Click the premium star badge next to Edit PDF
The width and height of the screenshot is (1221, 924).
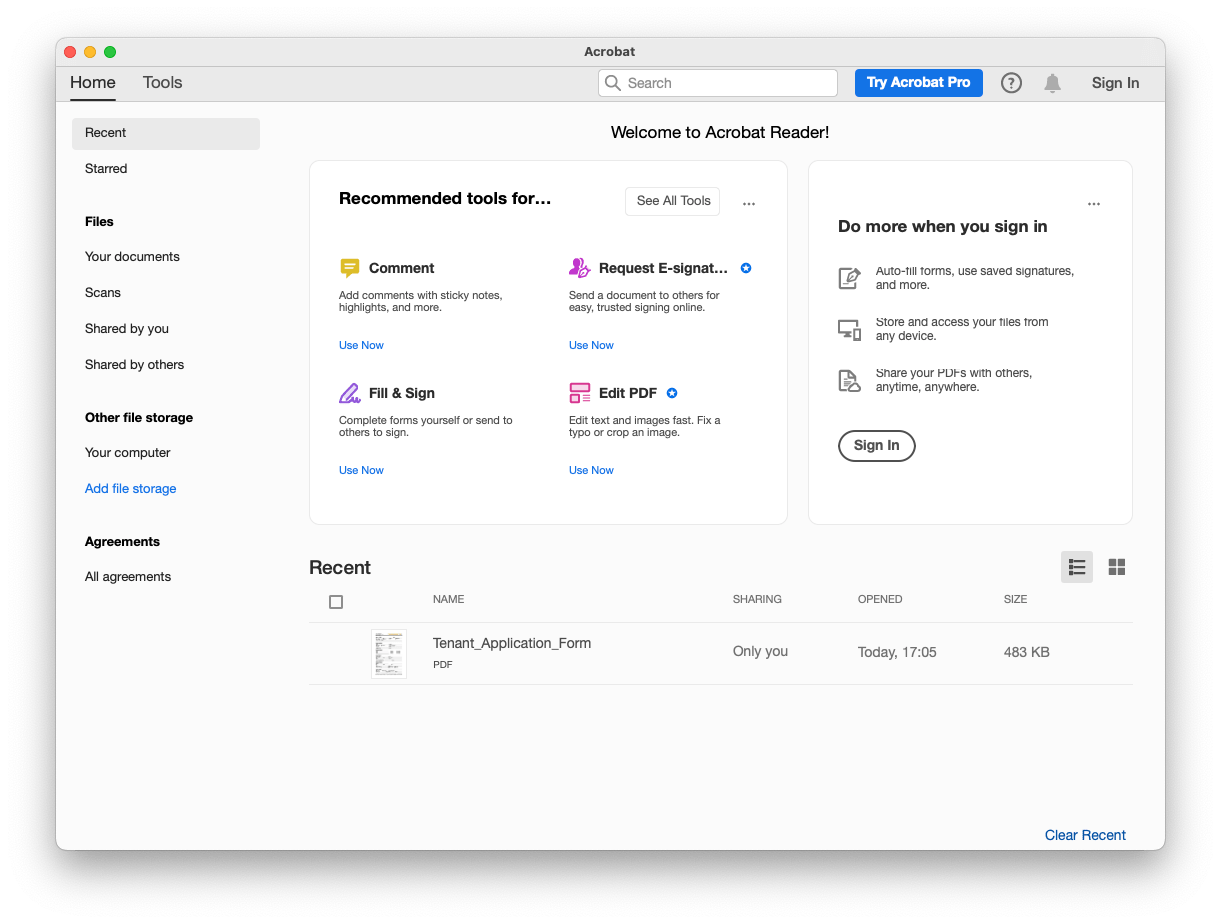pos(672,393)
